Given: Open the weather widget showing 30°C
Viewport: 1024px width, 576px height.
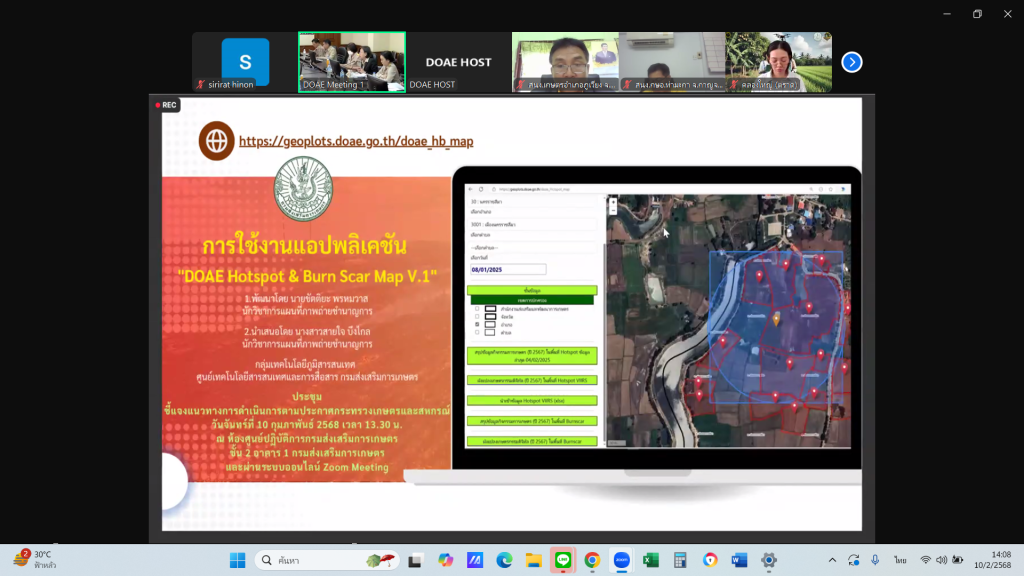Looking at the screenshot, I should (35, 560).
